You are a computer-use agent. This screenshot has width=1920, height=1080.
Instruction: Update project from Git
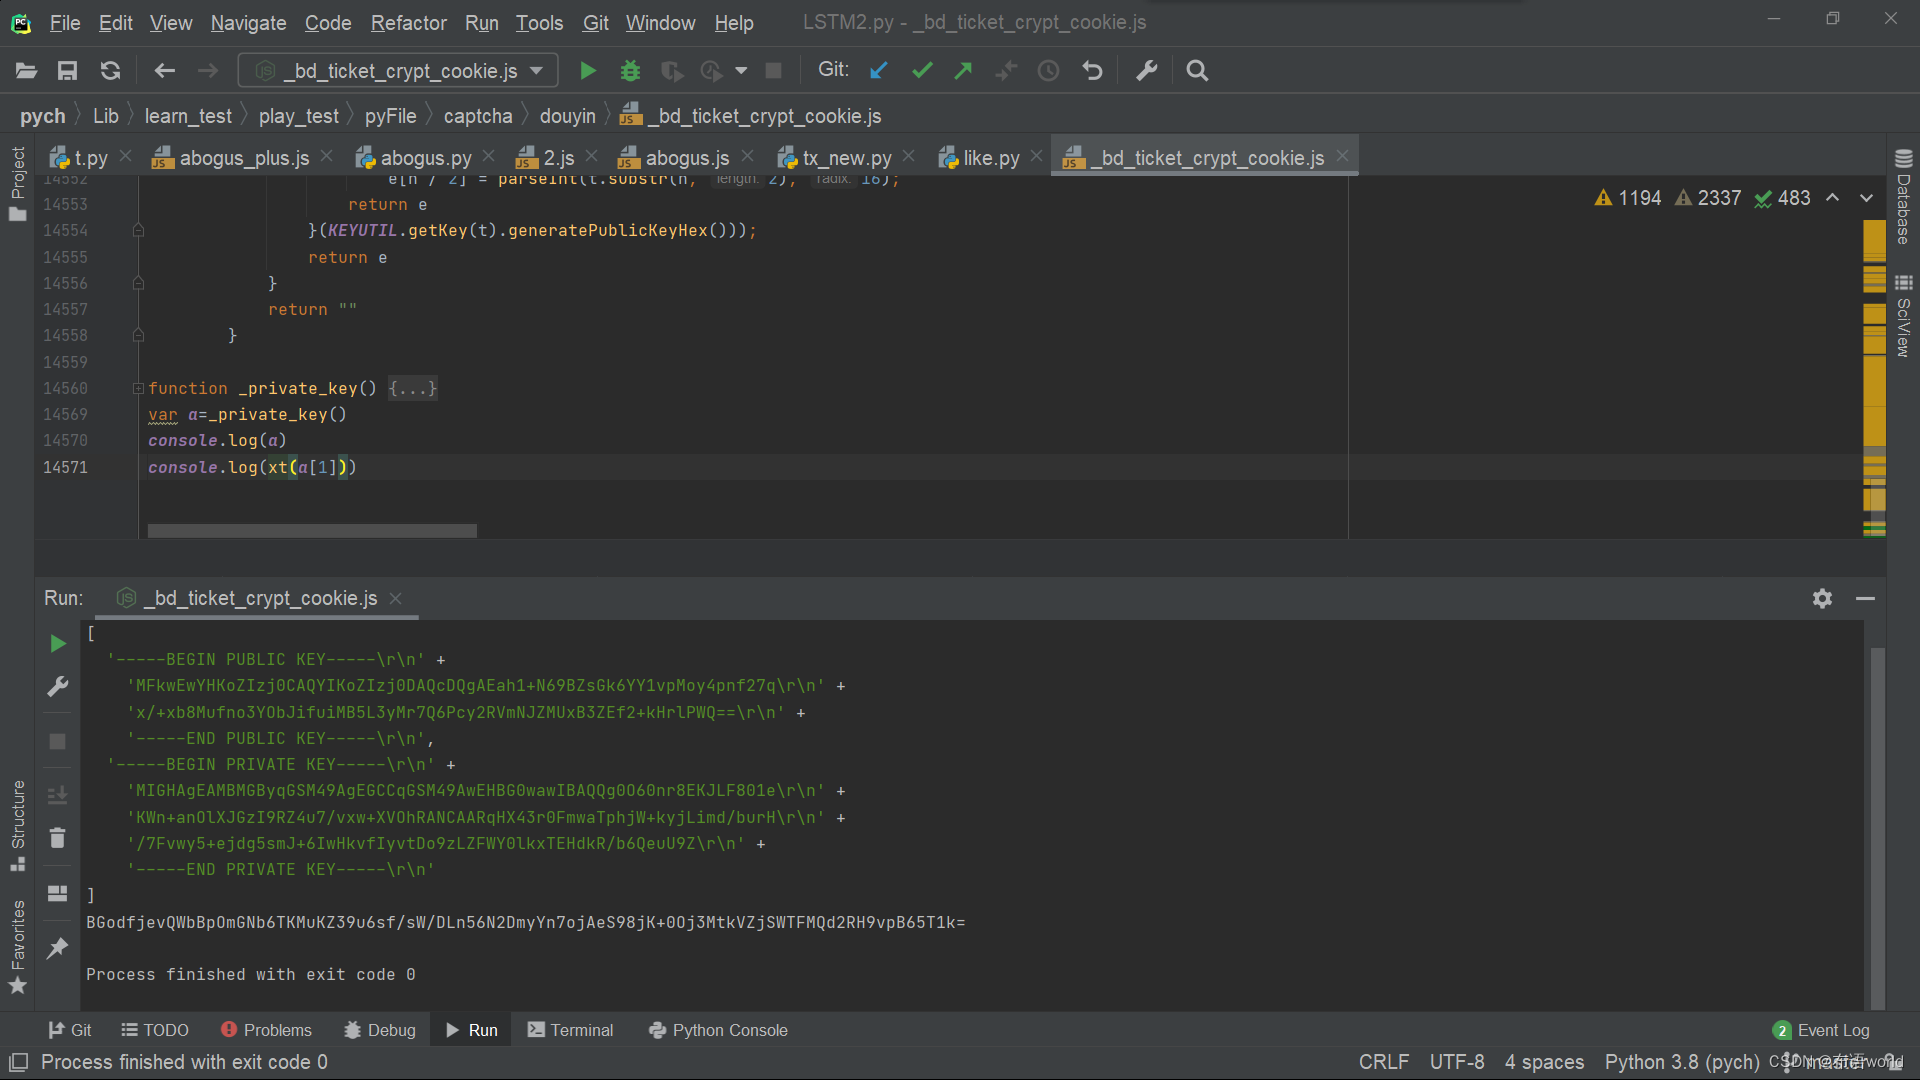878,70
